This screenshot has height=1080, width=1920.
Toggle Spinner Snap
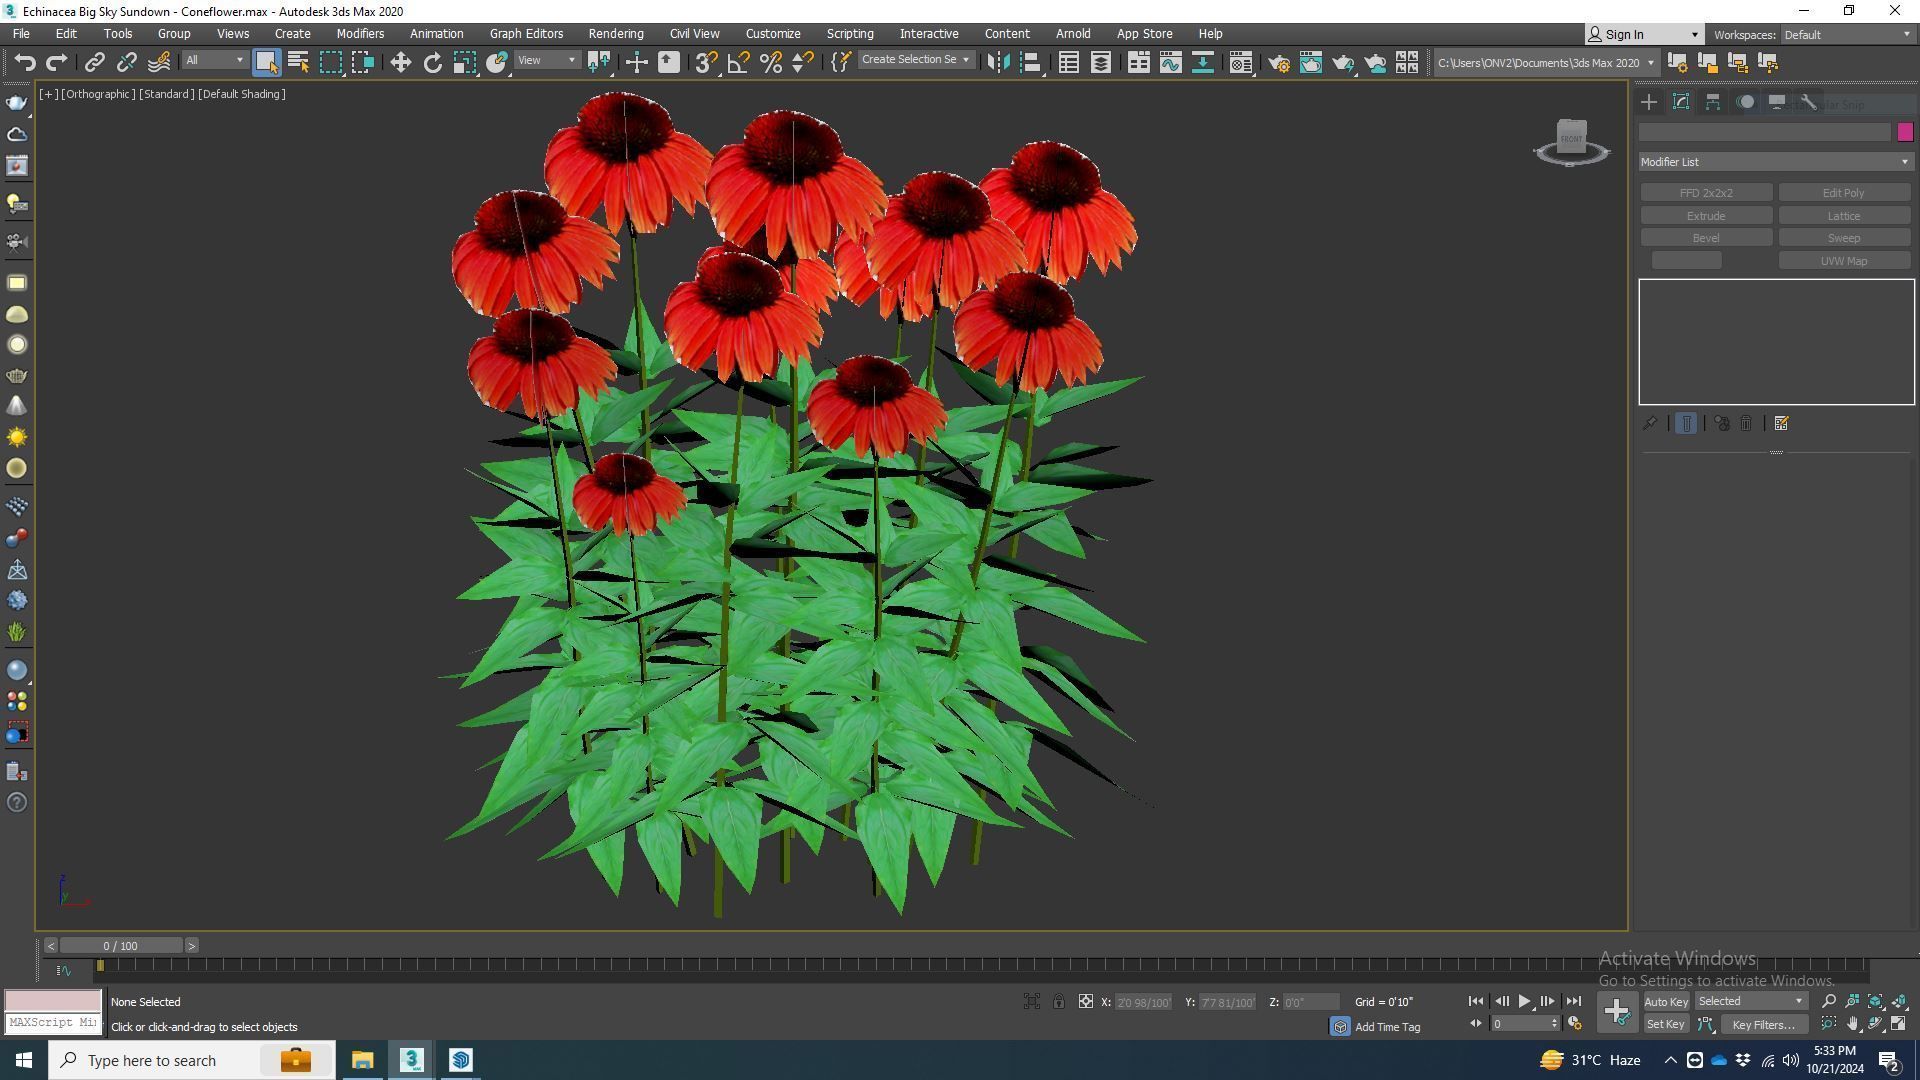point(802,62)
